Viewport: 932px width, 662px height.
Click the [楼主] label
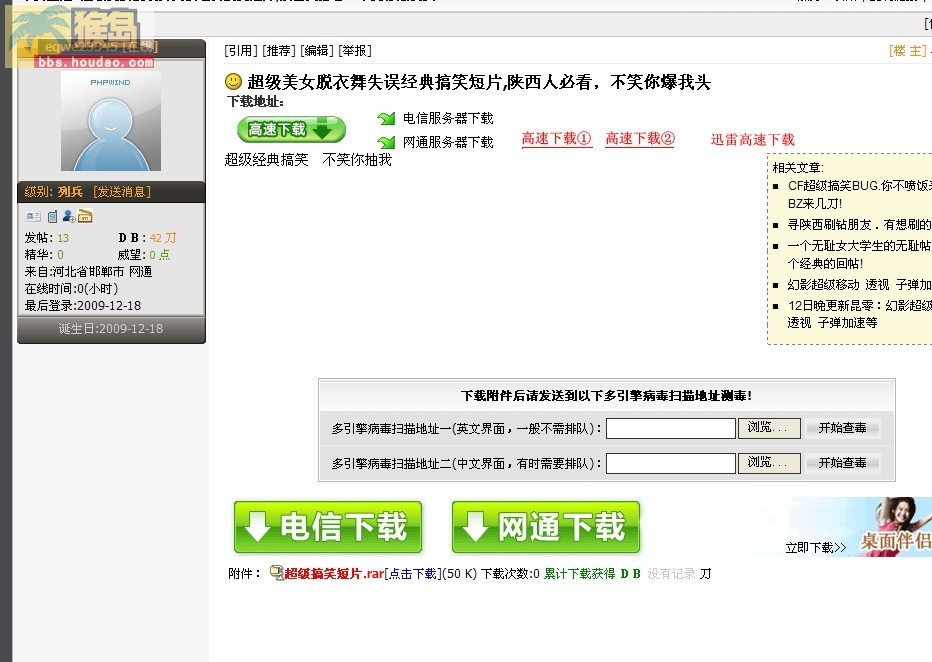pos(908,51)
